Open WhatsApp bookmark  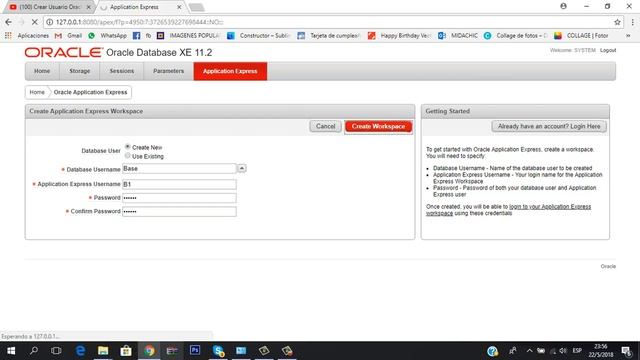point(107,36)
